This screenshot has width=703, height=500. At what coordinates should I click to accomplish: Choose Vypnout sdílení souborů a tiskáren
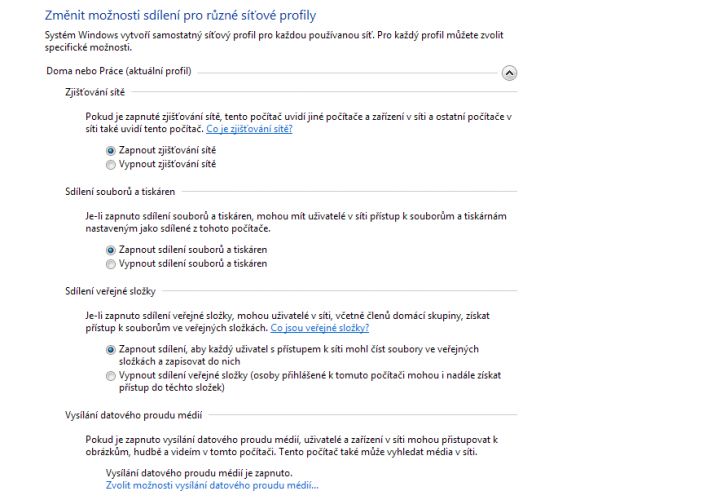(111, 264)
